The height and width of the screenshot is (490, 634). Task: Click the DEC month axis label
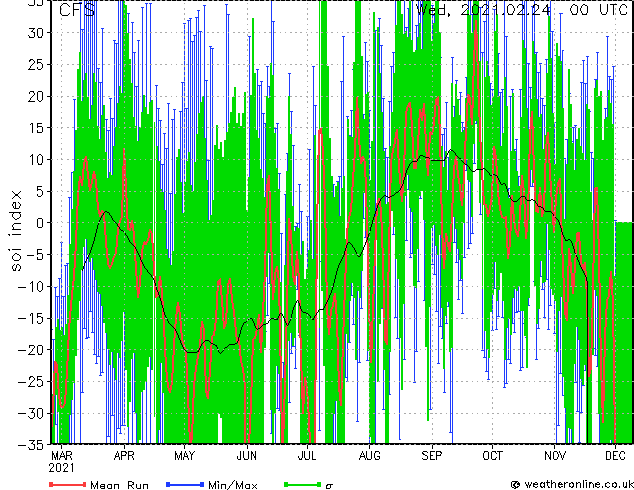point(615,456)
